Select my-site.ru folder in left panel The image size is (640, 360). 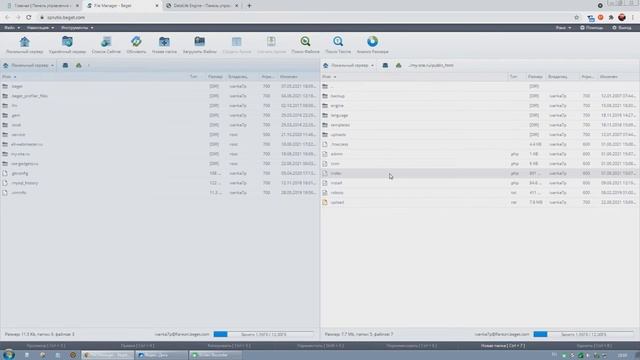click(x=160, y=154)
